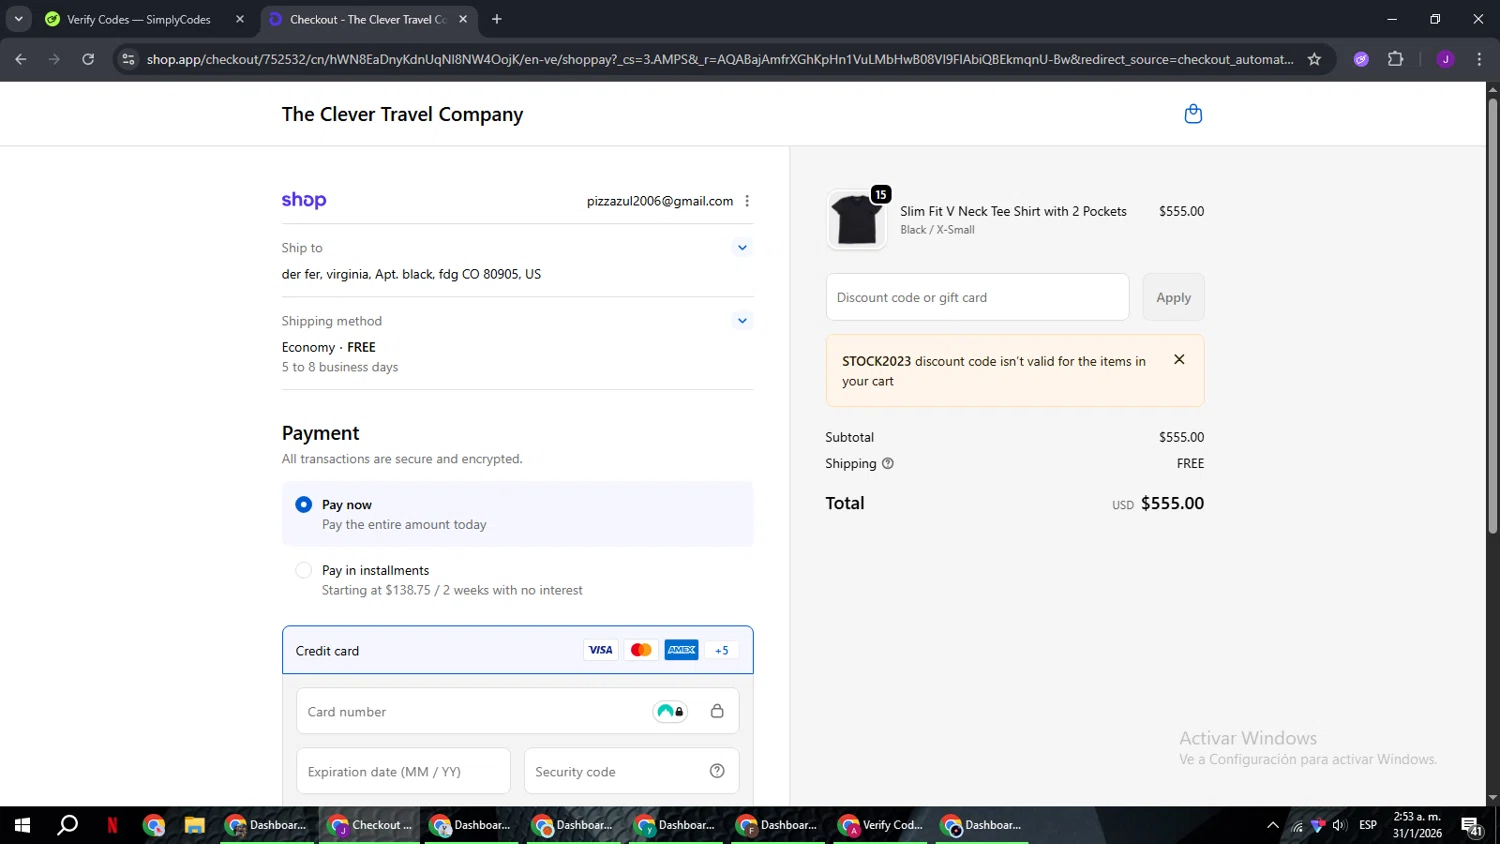The height and width of the screenshot is (844, 1500).
Task: Open the volume control in system tray
Action: tap(1339, 825)
